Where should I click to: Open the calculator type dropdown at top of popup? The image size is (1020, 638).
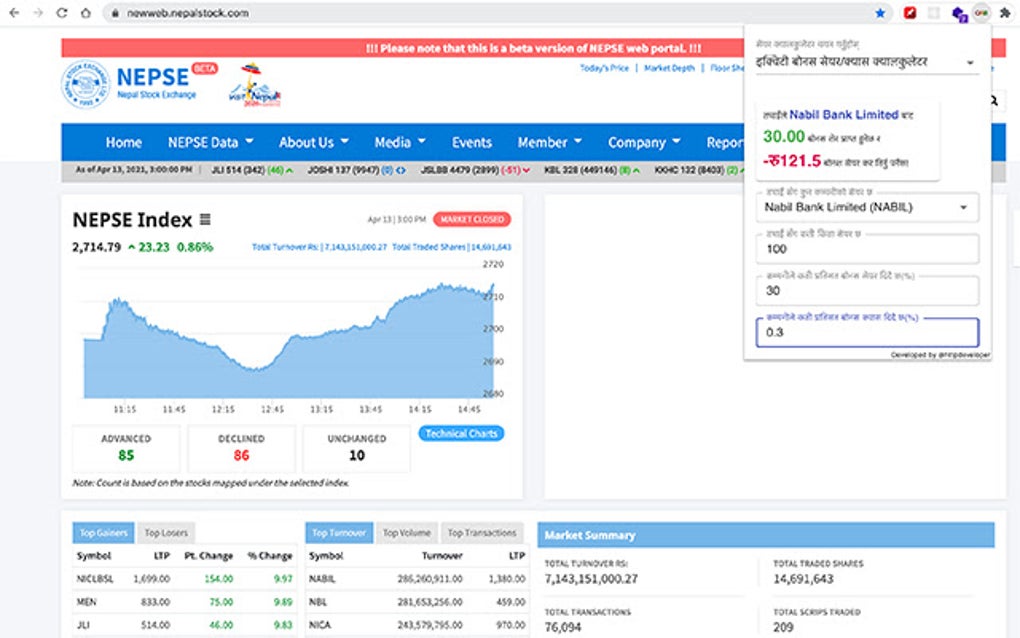[x=867, y=62]
